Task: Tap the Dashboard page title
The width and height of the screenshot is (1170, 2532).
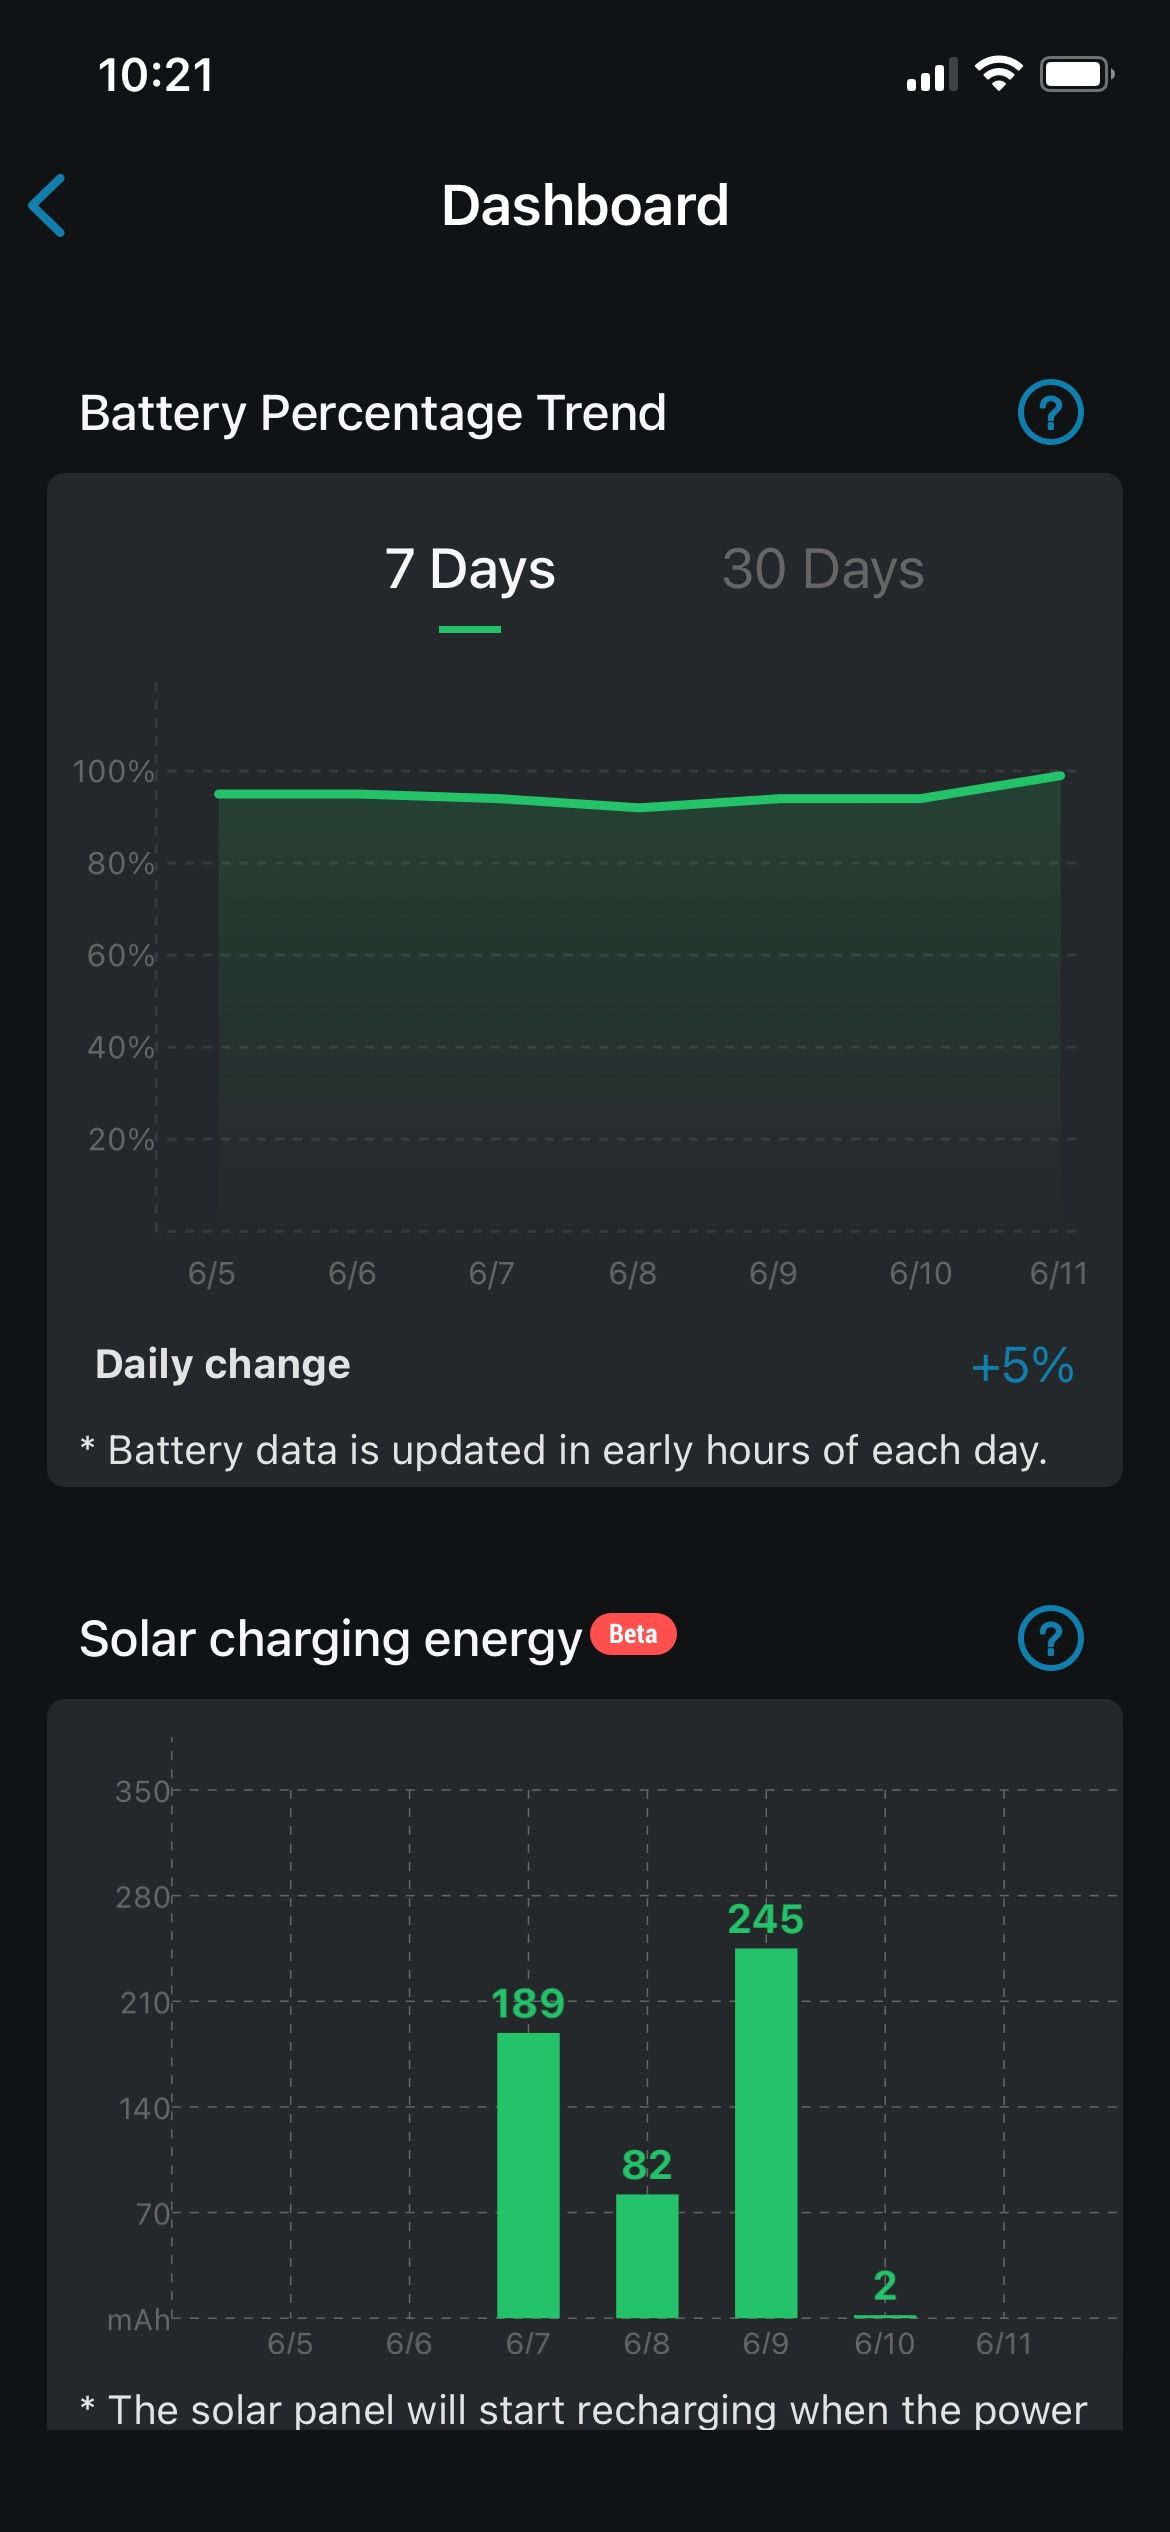Action: 585,205
